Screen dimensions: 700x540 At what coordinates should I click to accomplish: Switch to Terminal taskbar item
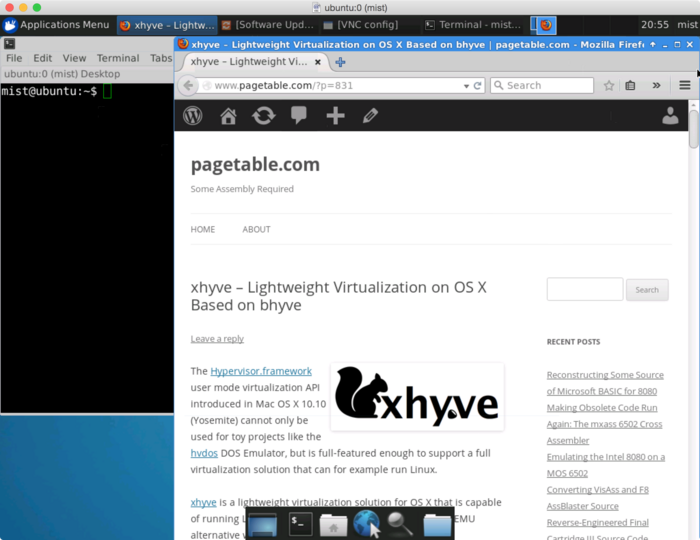click(473, 25)
